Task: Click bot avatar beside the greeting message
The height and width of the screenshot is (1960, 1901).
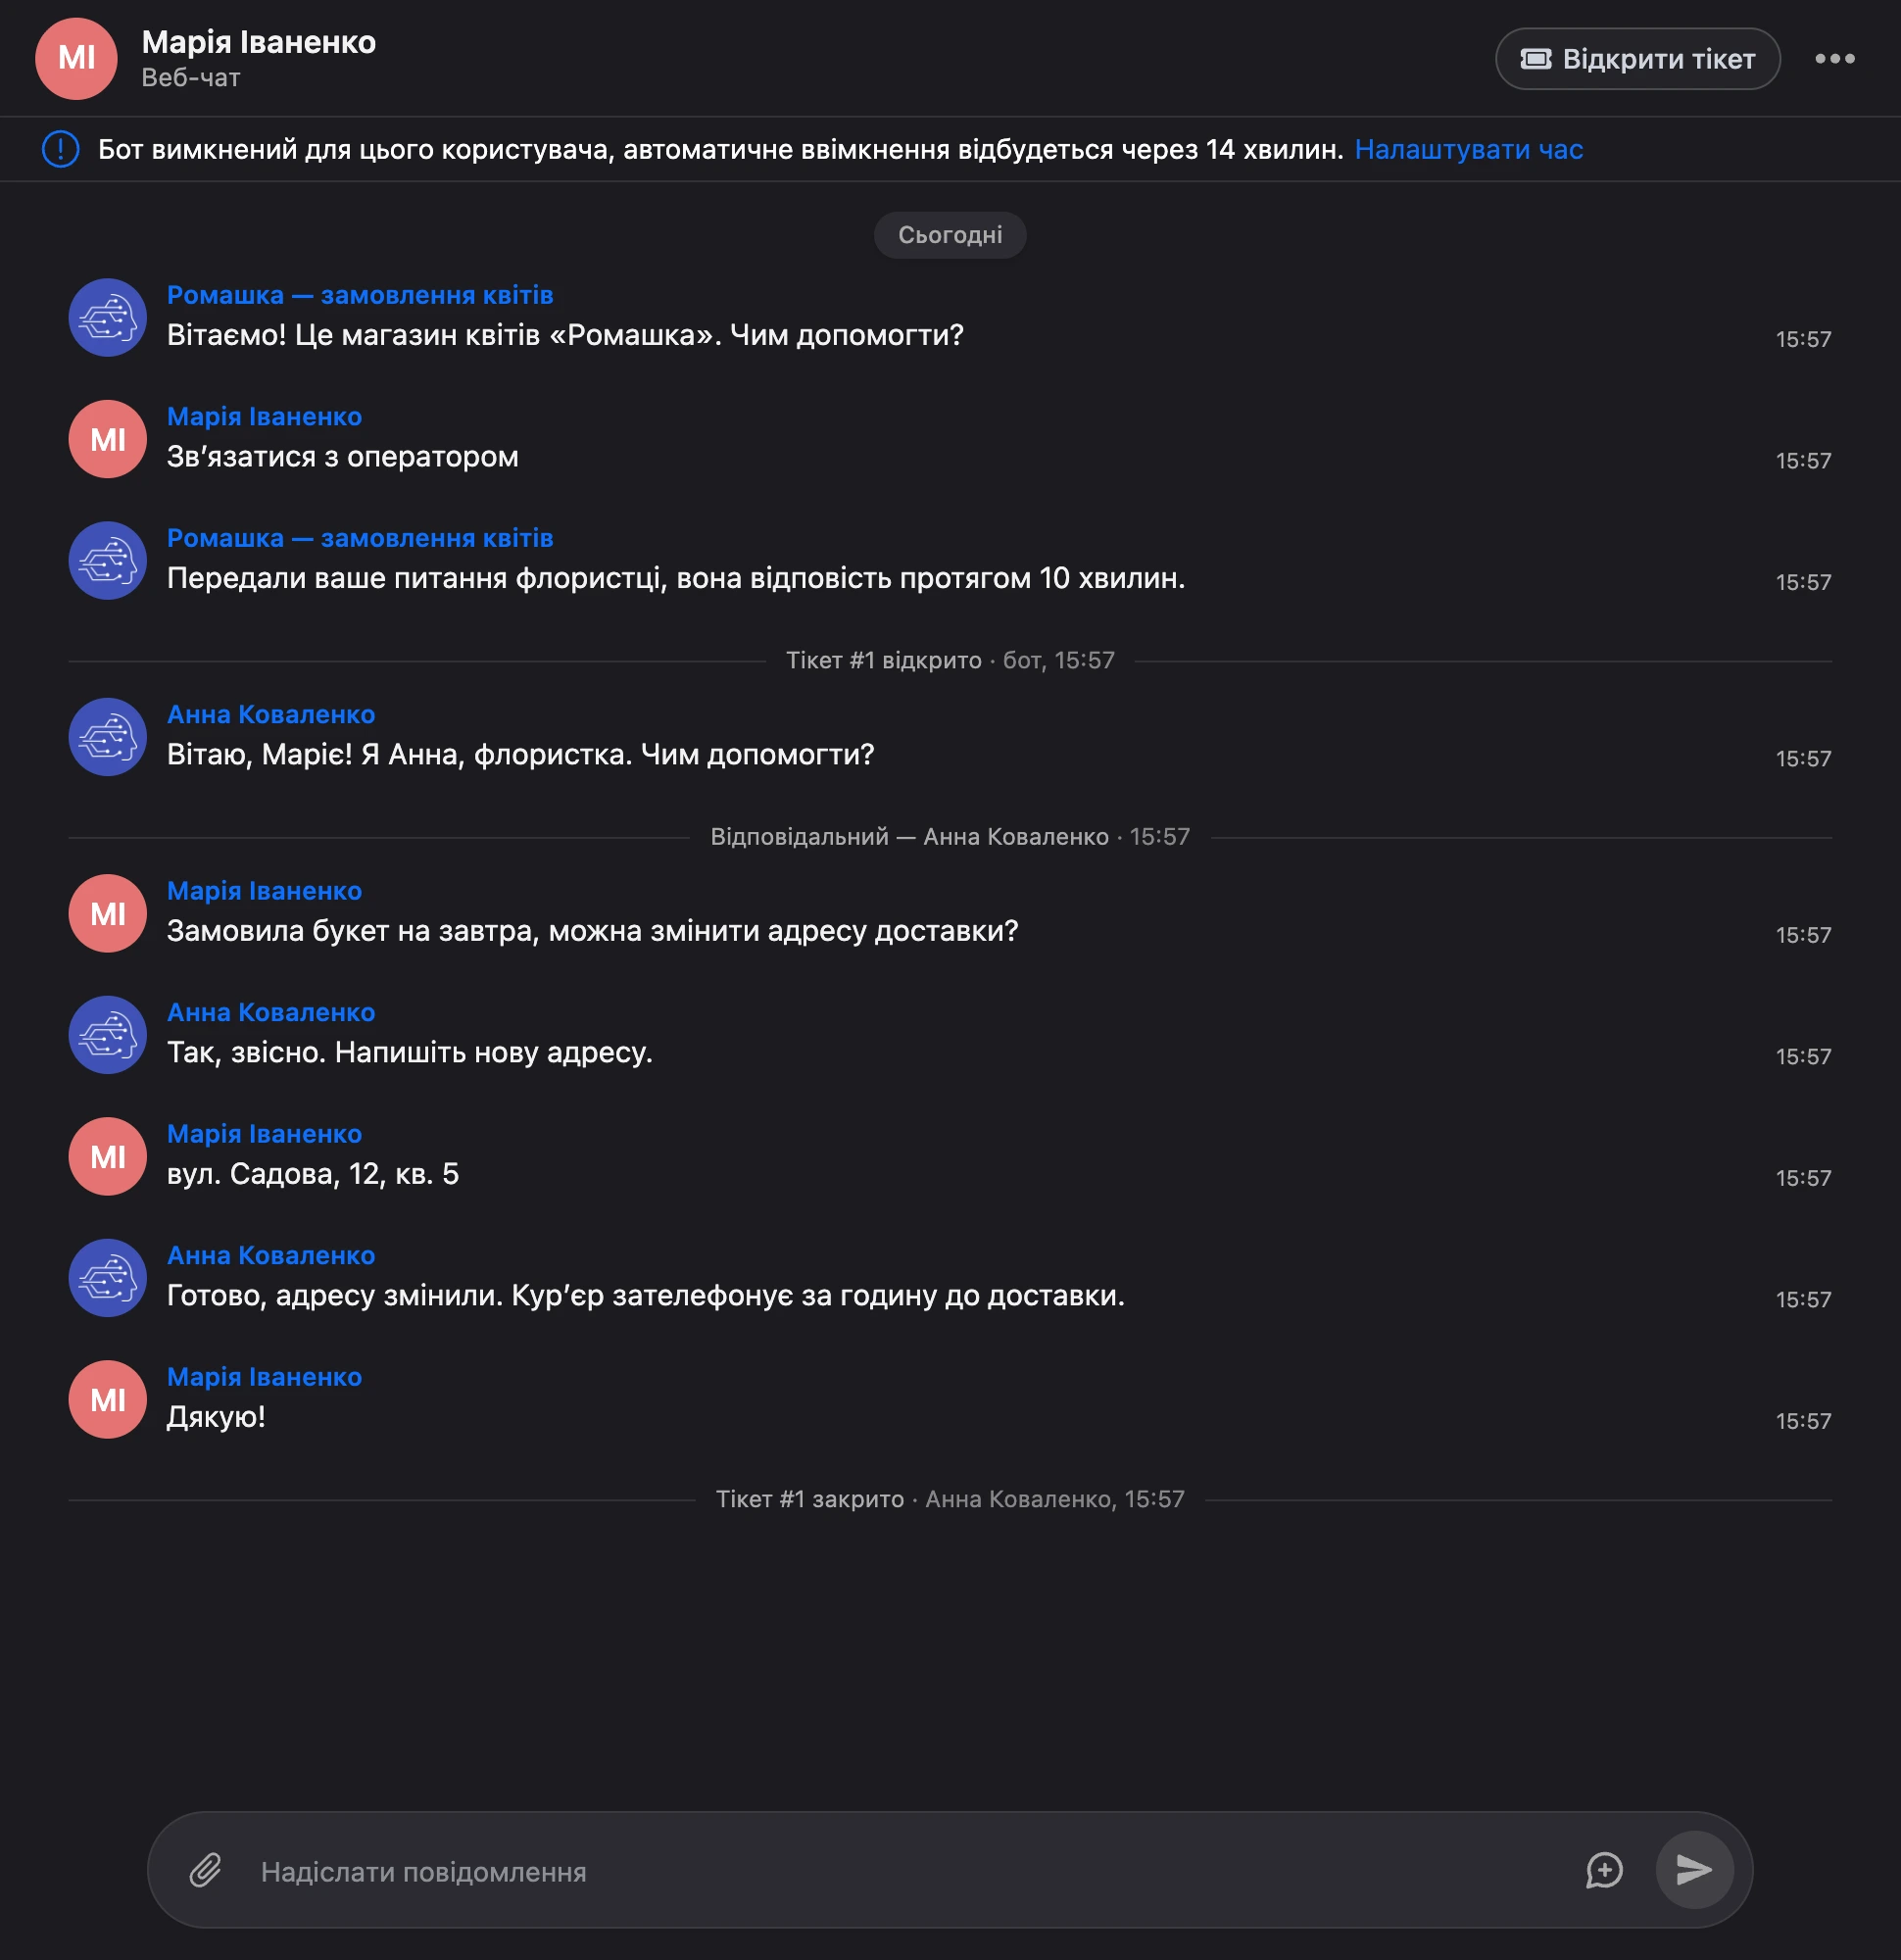Action: tap(108, 317)
